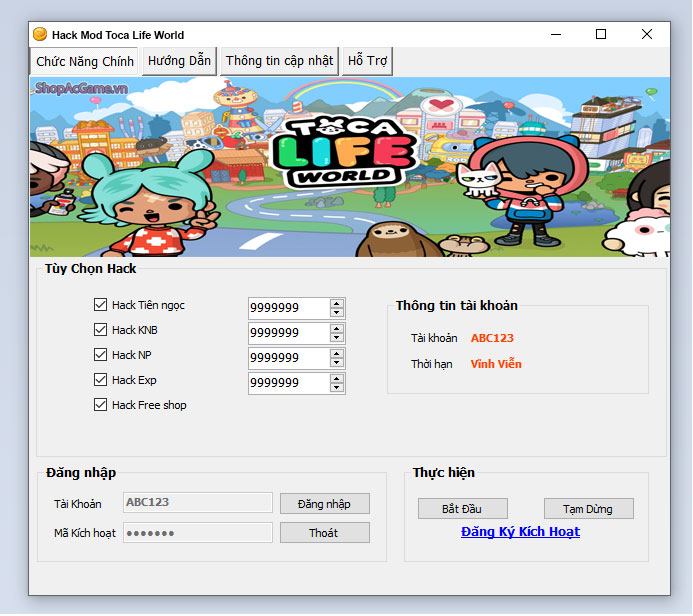Viewport: 693px width, 616px height.
Task: Focus the Hack NP amount field
Action: click(x=289, y=358)
